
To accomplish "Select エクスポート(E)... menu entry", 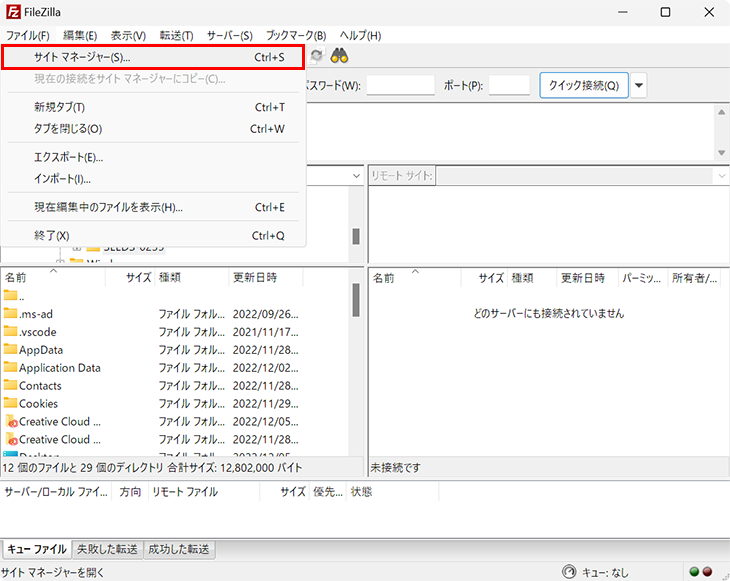I will coord(153,157).
